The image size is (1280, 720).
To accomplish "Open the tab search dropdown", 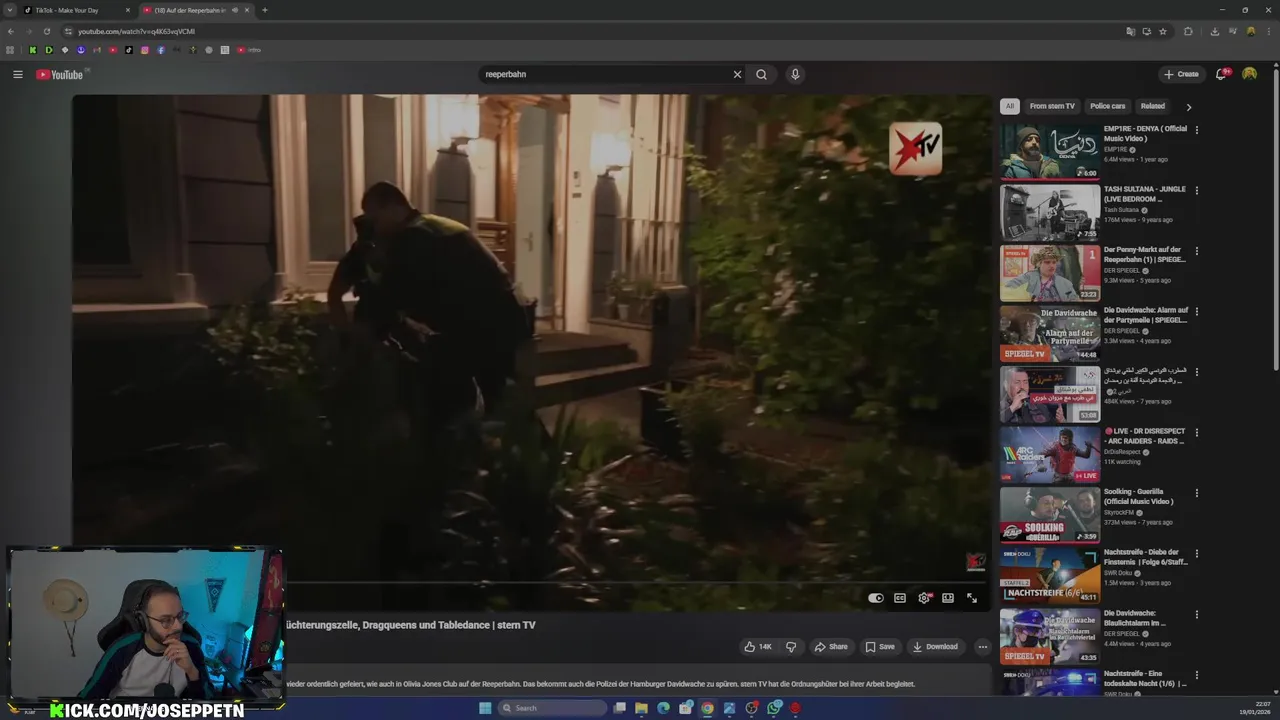I will [10, 10].
